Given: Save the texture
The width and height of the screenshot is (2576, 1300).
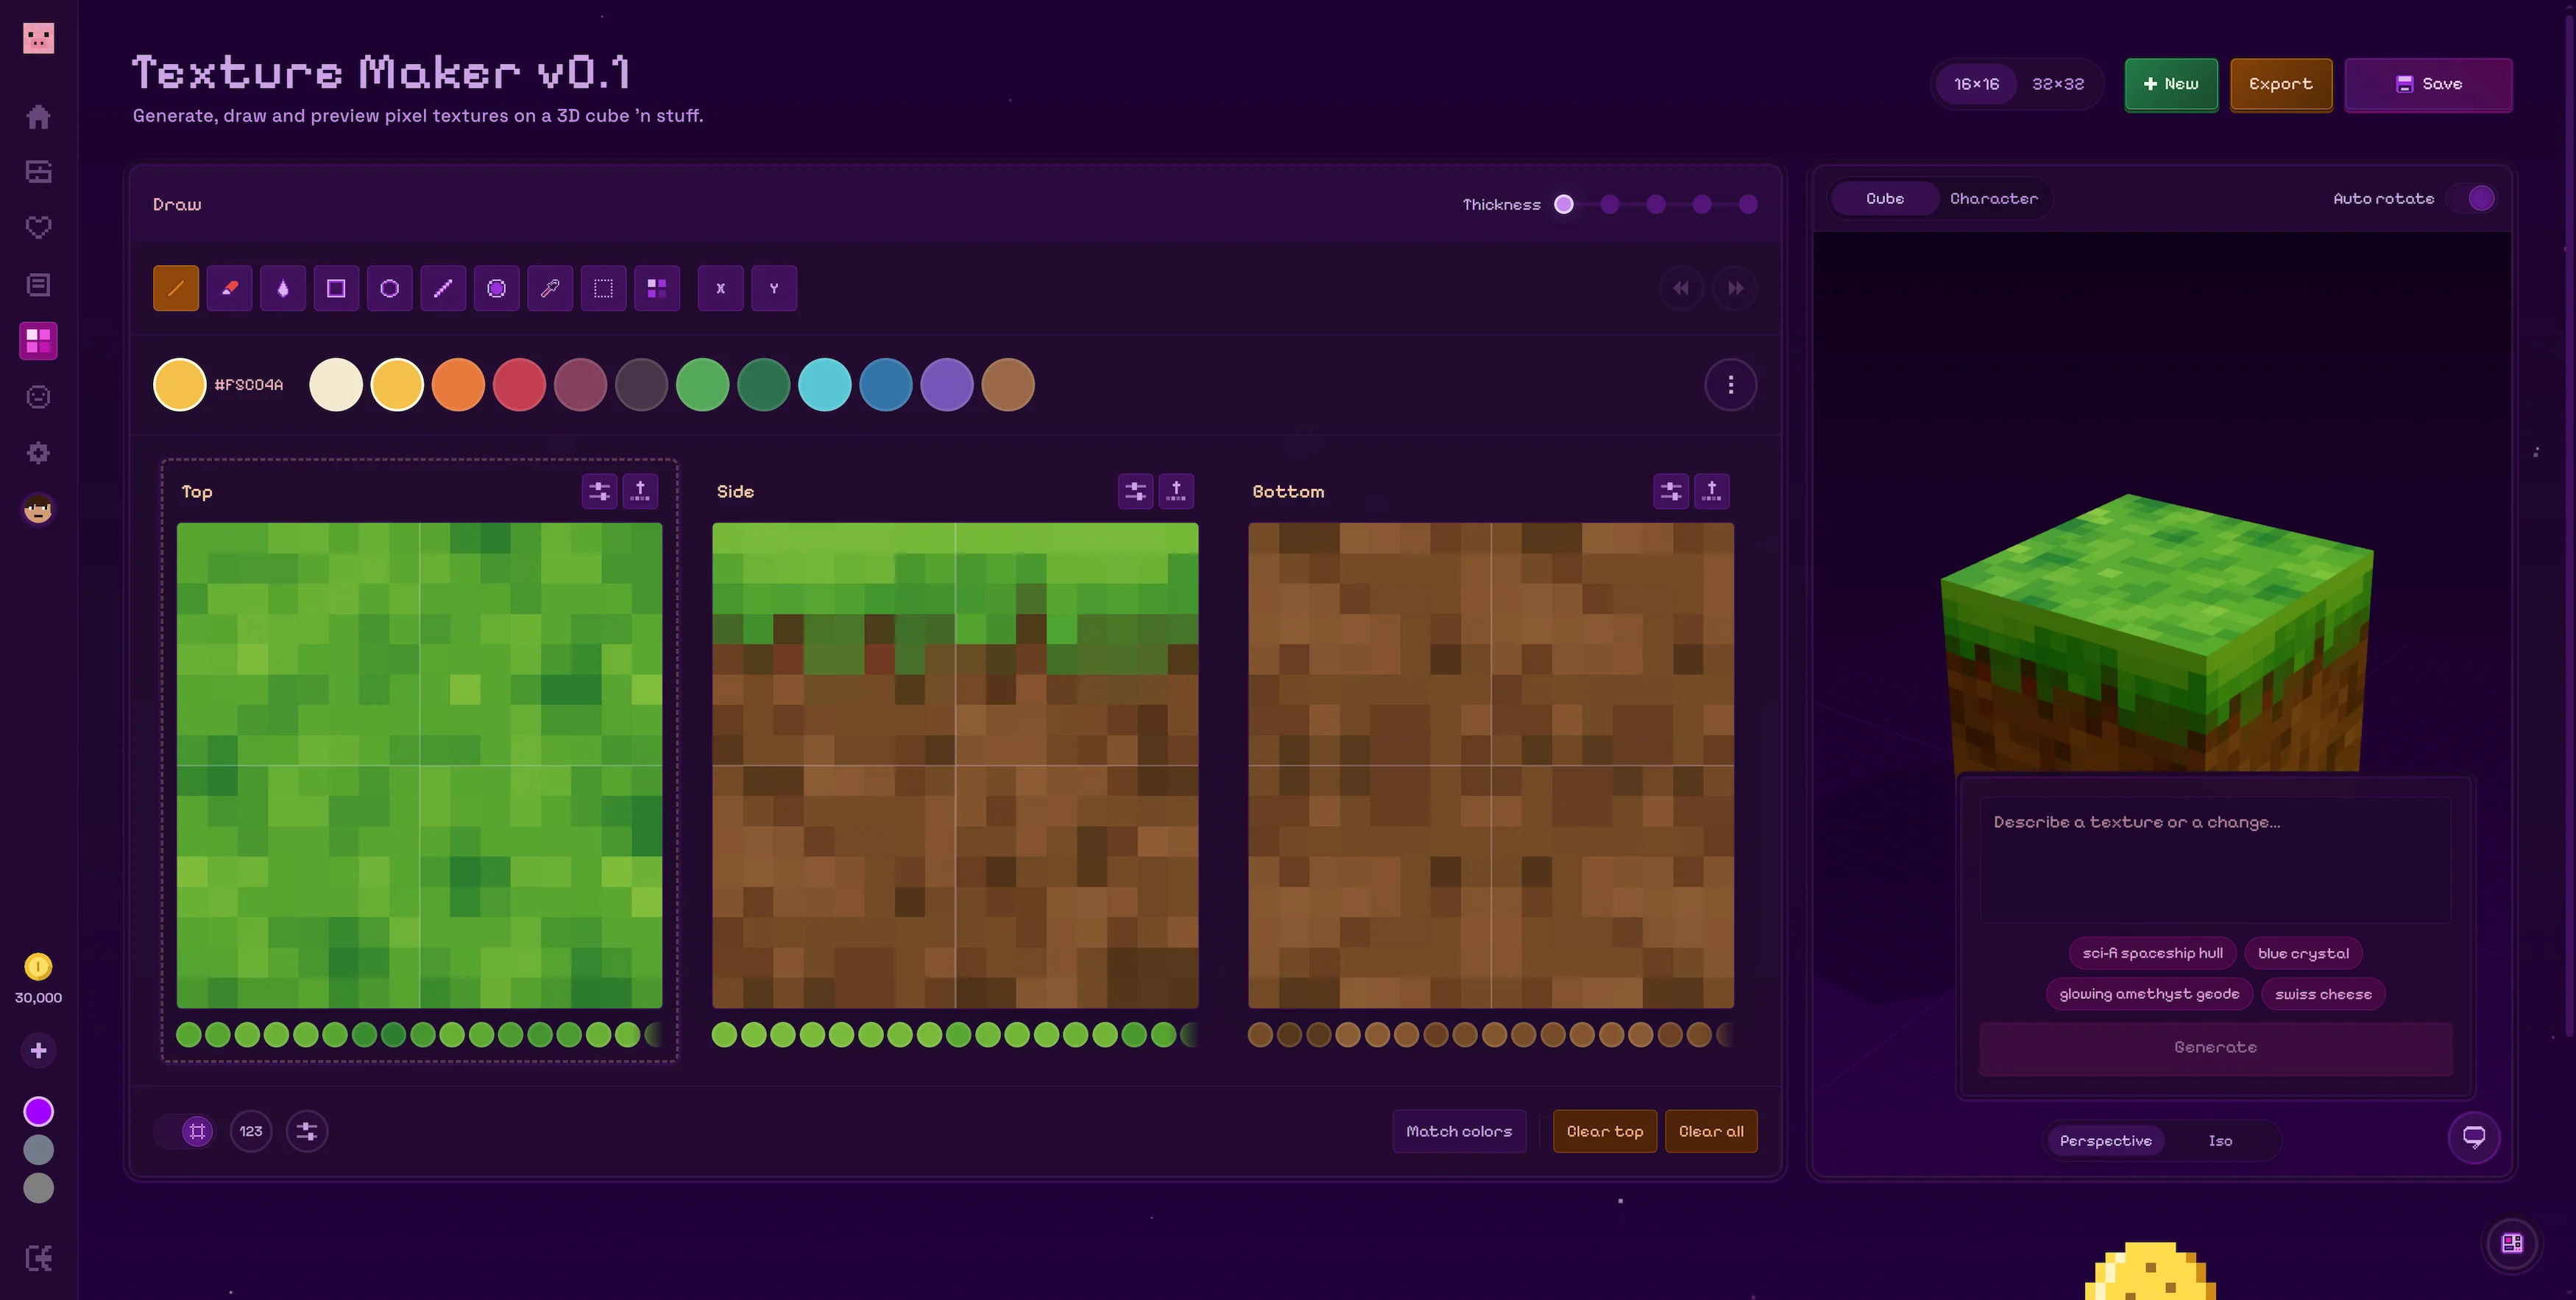Looking at the screenshot, I should pos(2428,84).
